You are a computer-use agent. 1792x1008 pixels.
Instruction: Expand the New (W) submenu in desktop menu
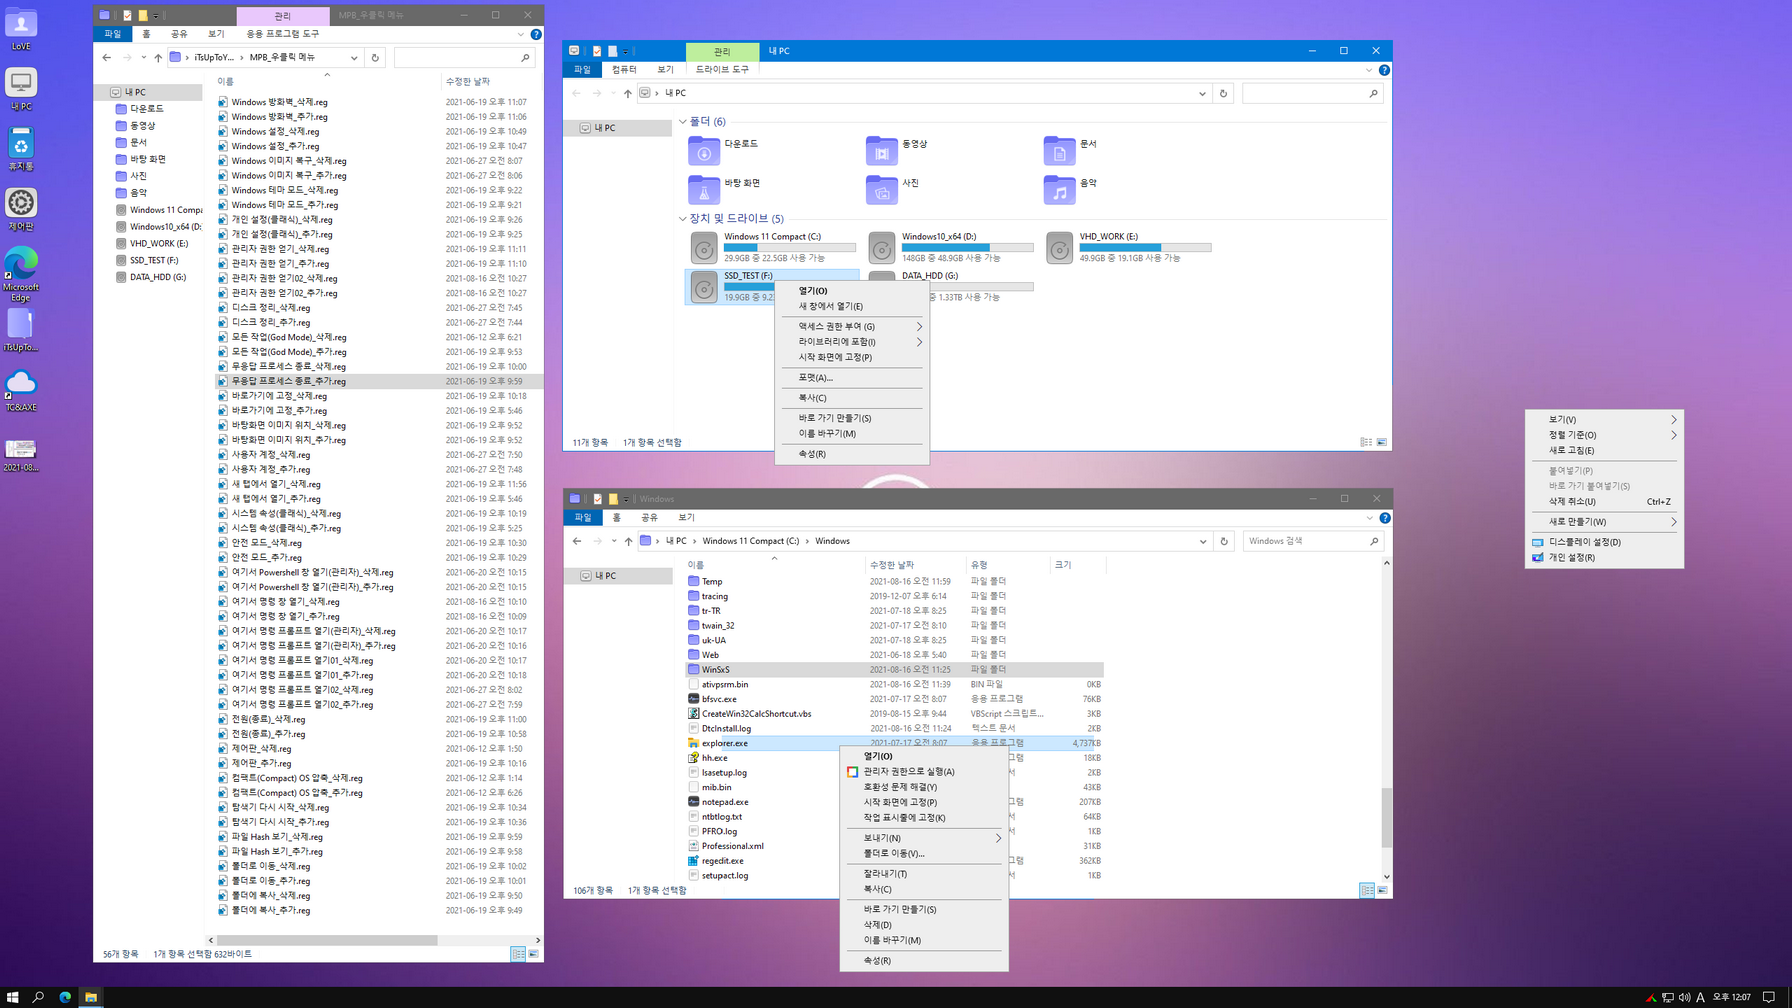click(x=1604, y=522)
